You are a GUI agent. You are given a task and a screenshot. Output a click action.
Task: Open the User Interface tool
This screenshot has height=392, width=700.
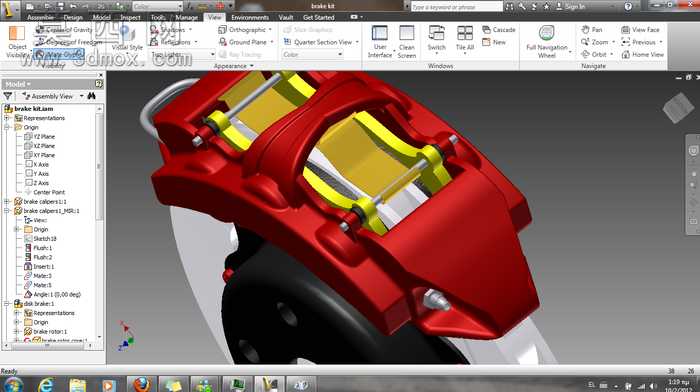tap(380, 42)
